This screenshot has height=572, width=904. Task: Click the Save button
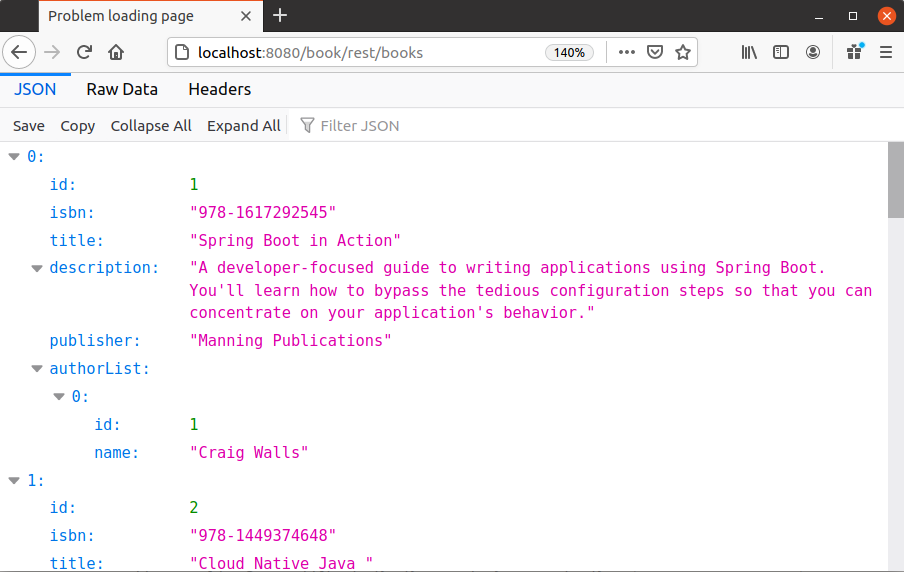click(29, 126)
